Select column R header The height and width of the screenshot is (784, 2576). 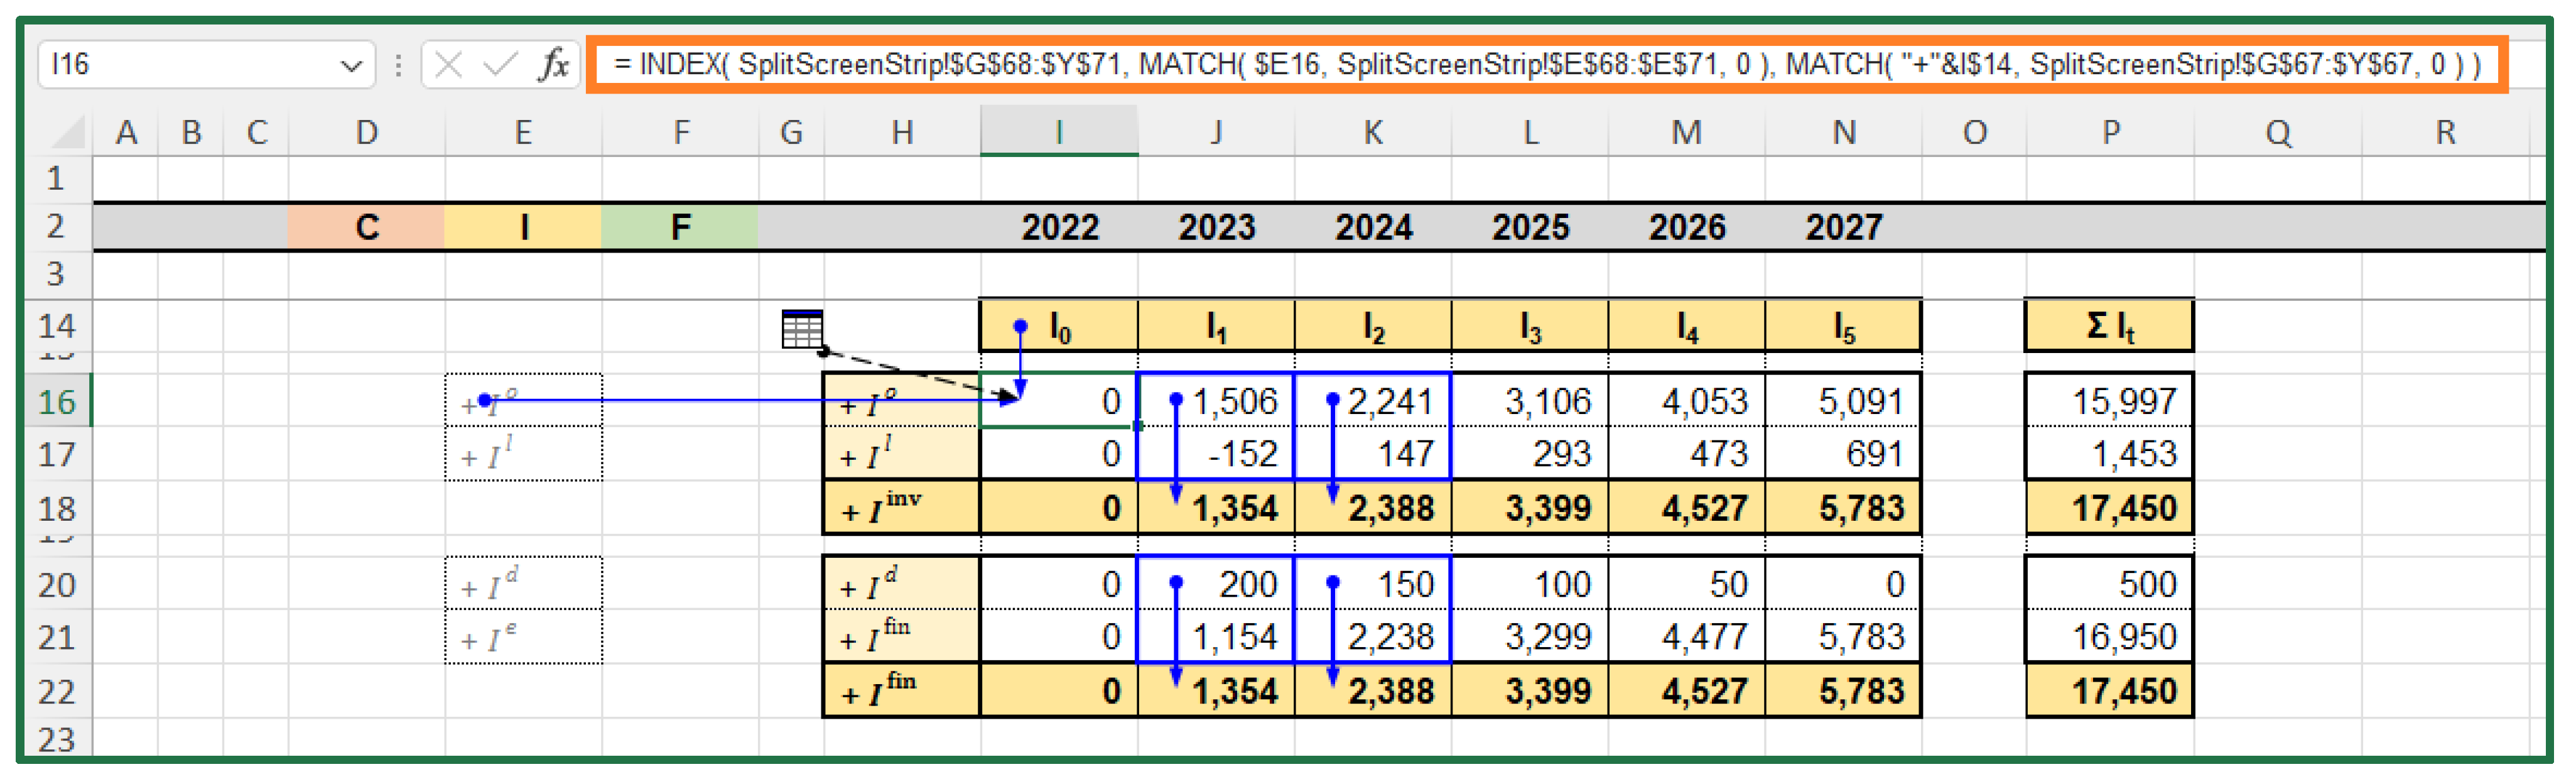coord(2445,132)
